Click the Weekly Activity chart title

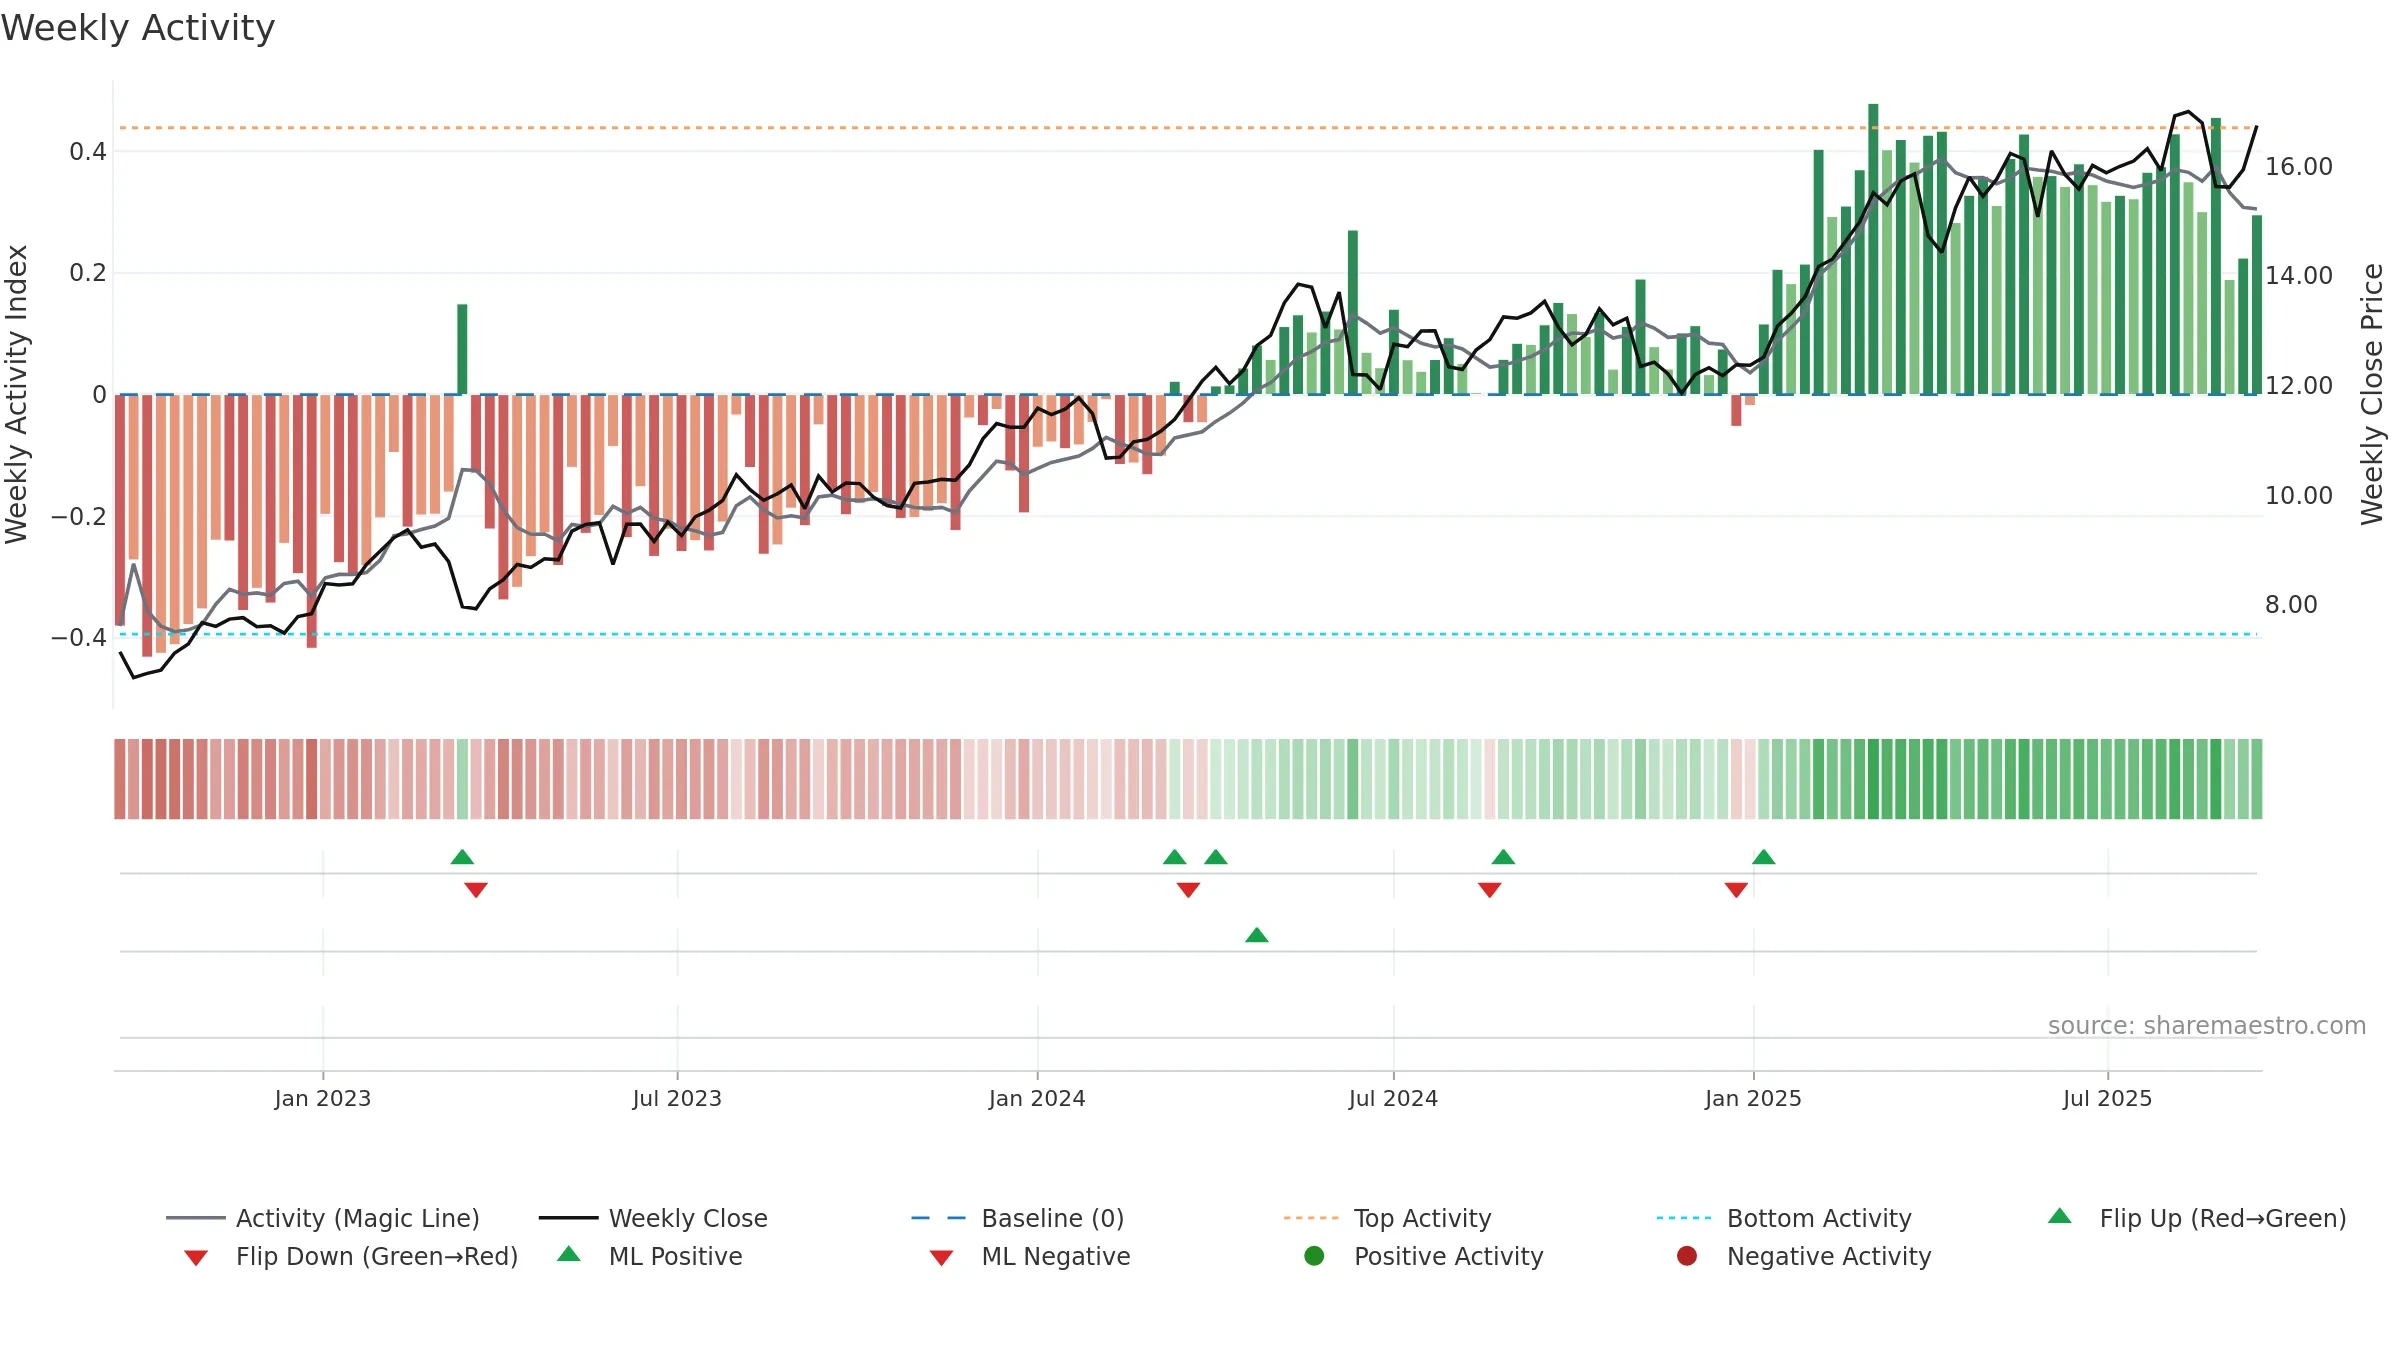[x=138, y=28]
